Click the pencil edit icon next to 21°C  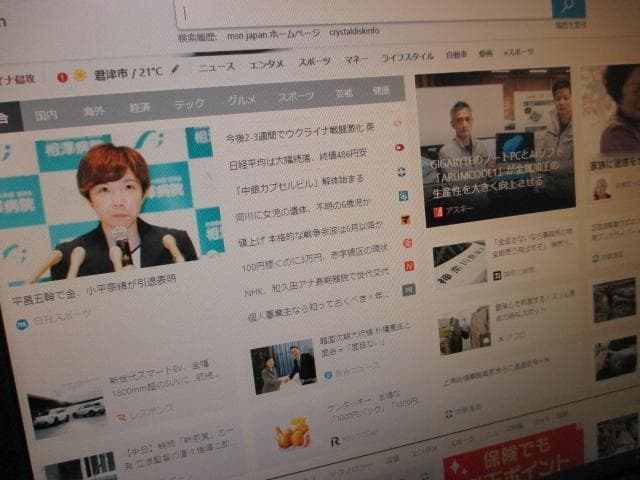click(175, 69)
